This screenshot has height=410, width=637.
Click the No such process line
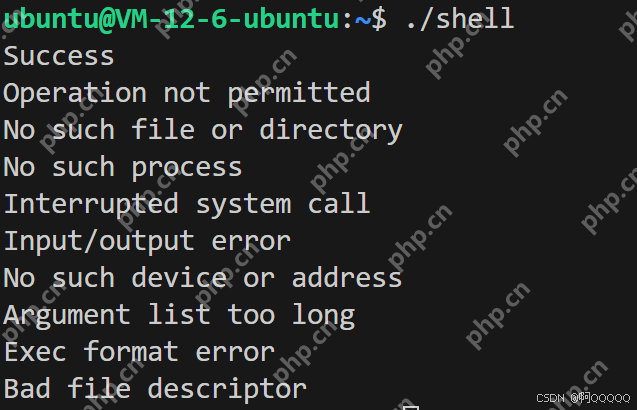(123, 168)
